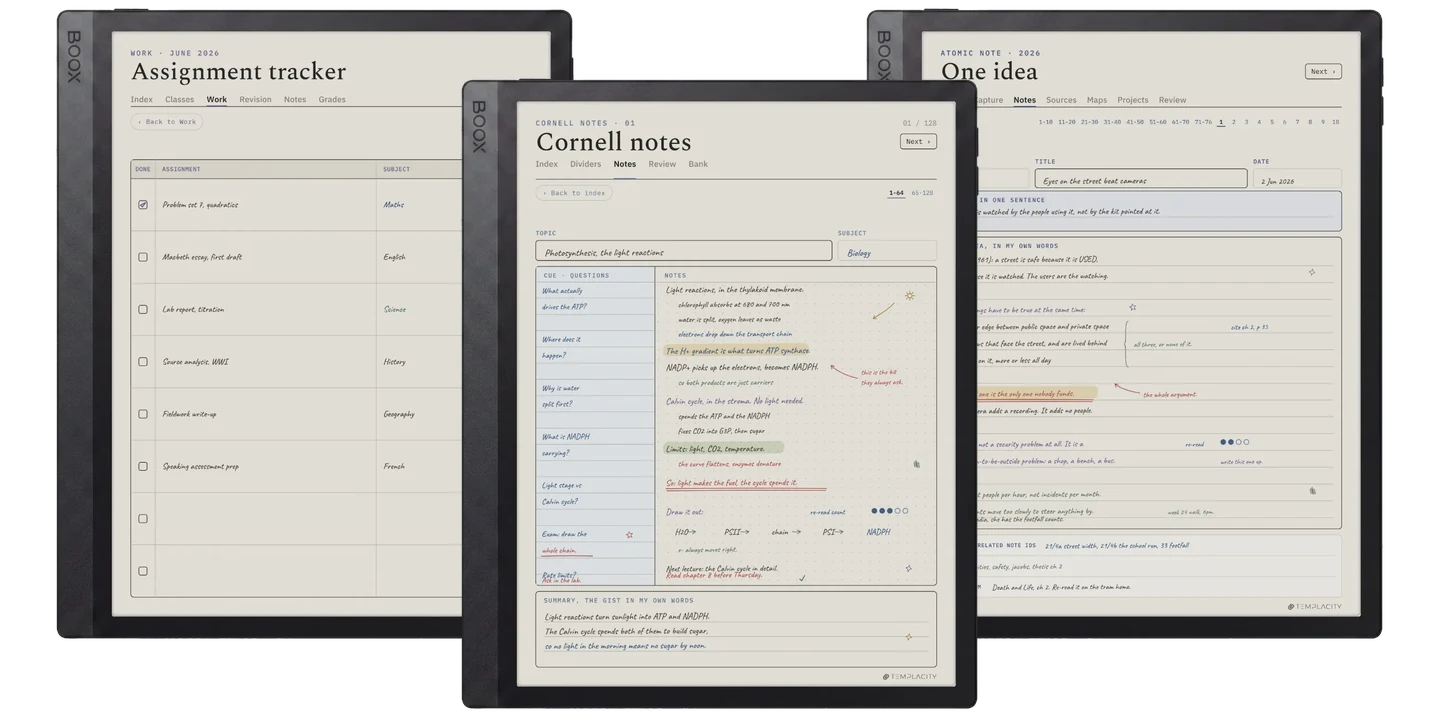Viewport: 1440px width, 718px height.
Task: Go to note page 10 in One idea
Action: click(1335, 122)
